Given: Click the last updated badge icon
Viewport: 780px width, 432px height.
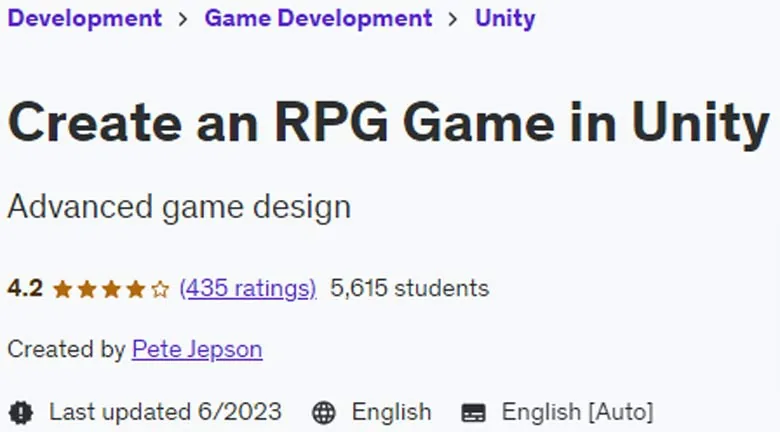Looking at the screenshot, I should coord(21,413).
